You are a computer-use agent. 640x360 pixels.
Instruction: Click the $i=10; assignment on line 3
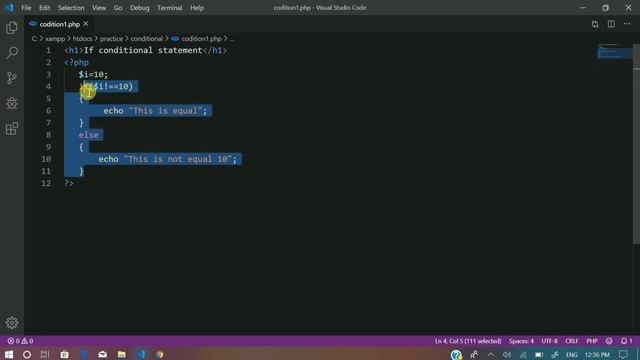tap(93, 74)
